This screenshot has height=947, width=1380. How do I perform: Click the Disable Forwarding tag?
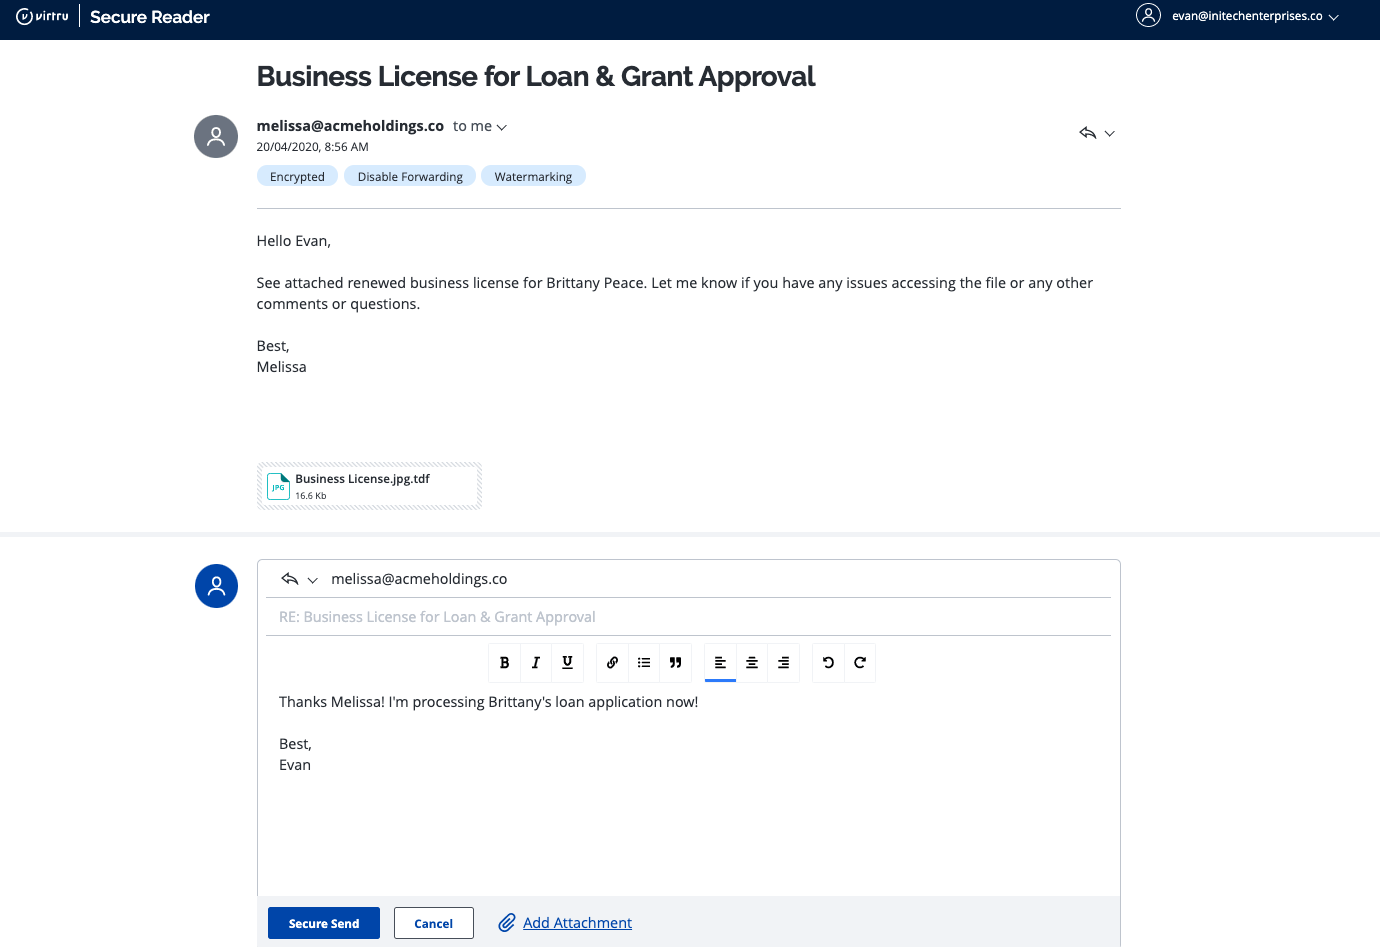[x=410, y=176]
